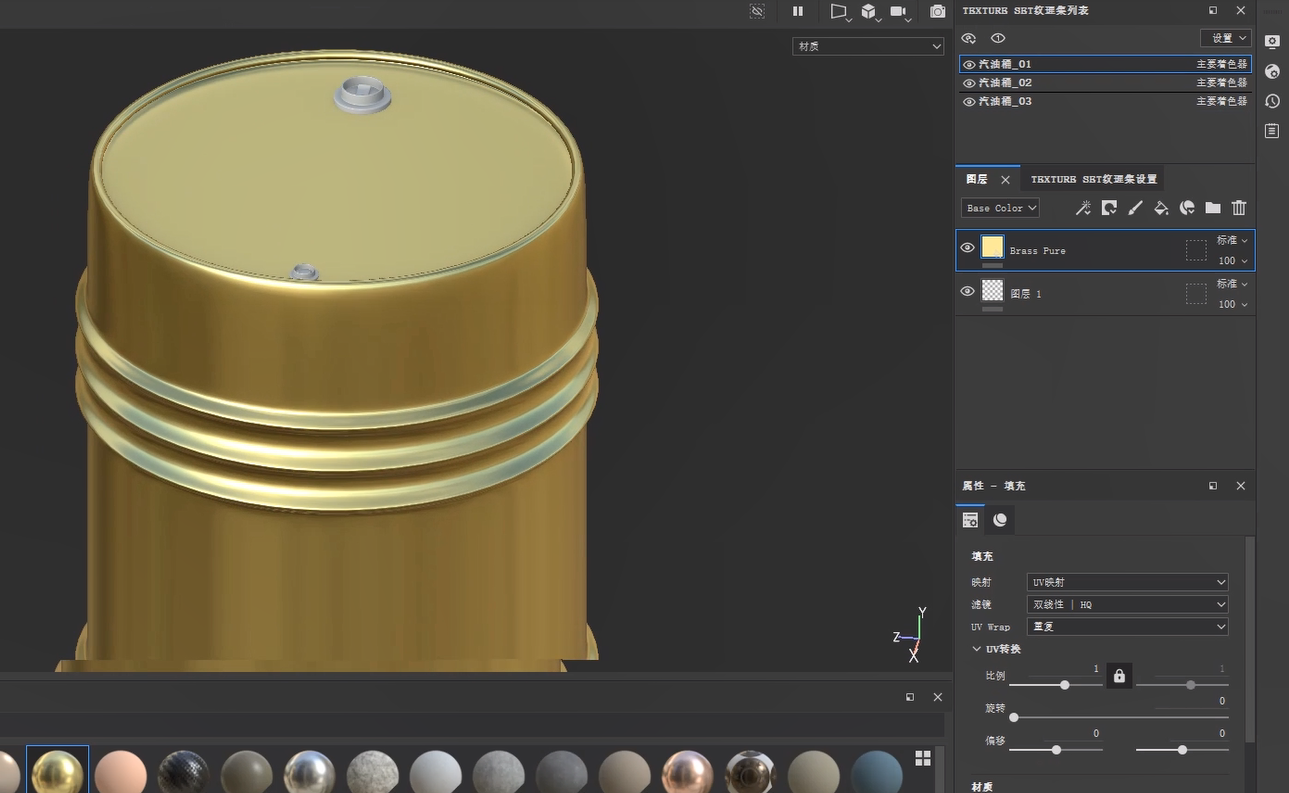This screenshot has height=793, width=1289.
Task: Open the 材质 viewport display mode dropdown
Action: point(867,46)
